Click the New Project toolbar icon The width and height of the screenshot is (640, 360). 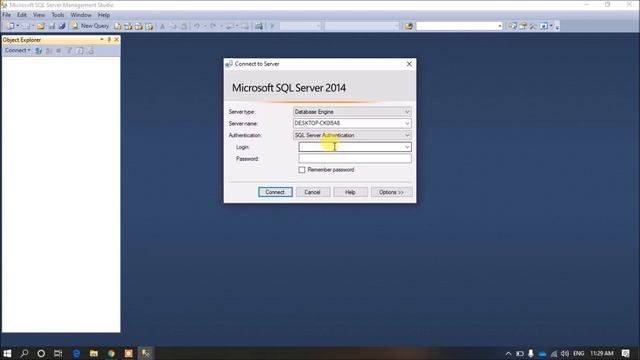point(10,26)
